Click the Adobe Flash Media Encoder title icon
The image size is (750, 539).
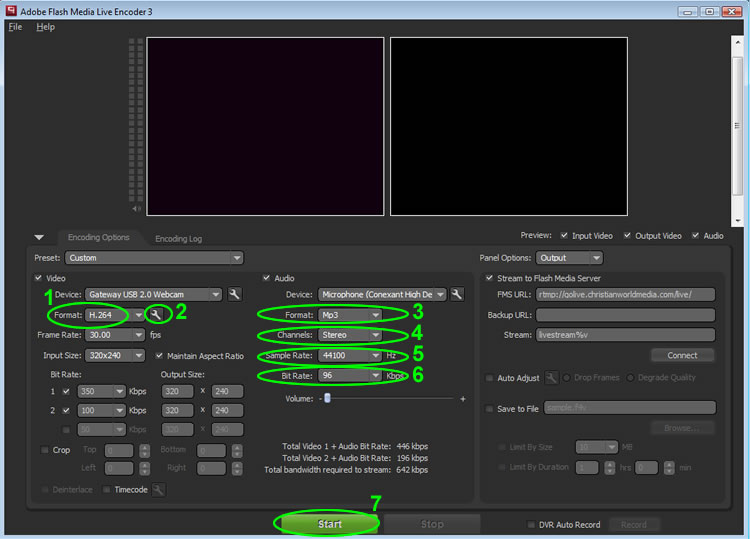tap(11, 11)
